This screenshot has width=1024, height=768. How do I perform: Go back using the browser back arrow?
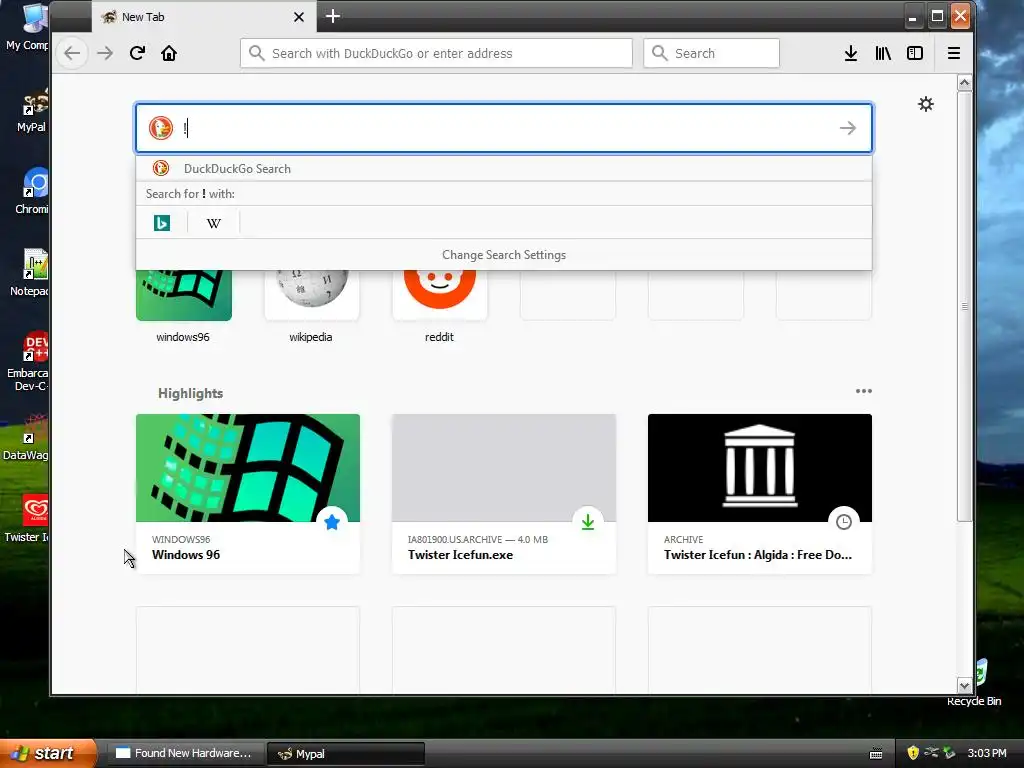point(72,54)
